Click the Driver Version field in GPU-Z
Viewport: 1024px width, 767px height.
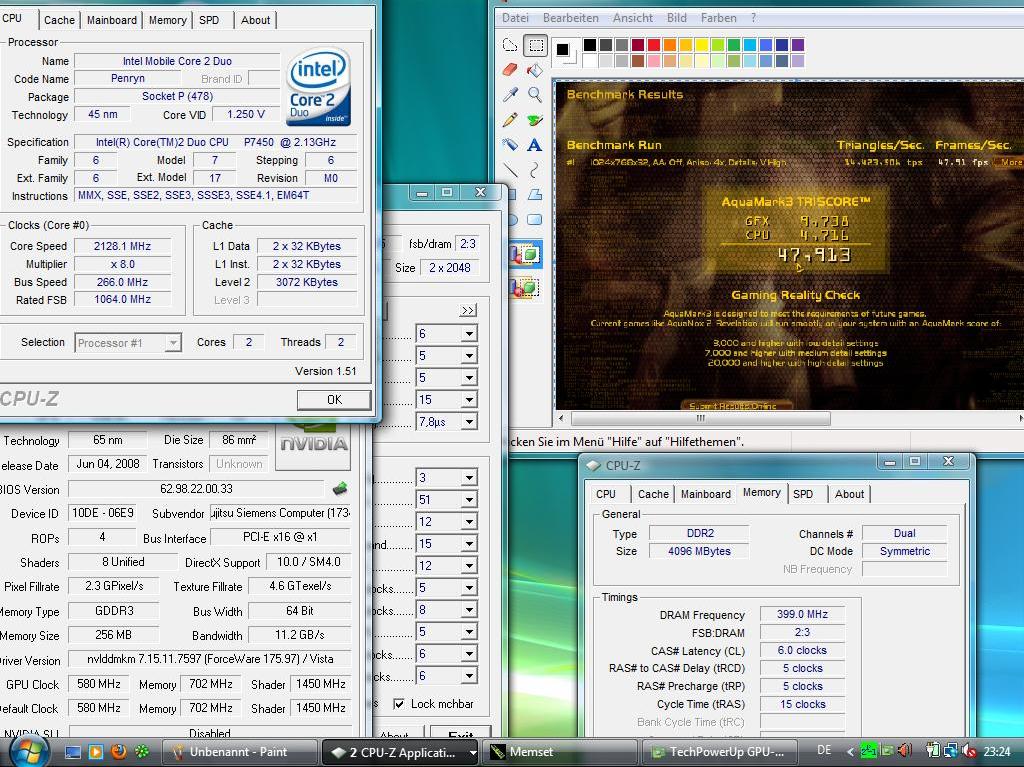(x=209, y=659)
